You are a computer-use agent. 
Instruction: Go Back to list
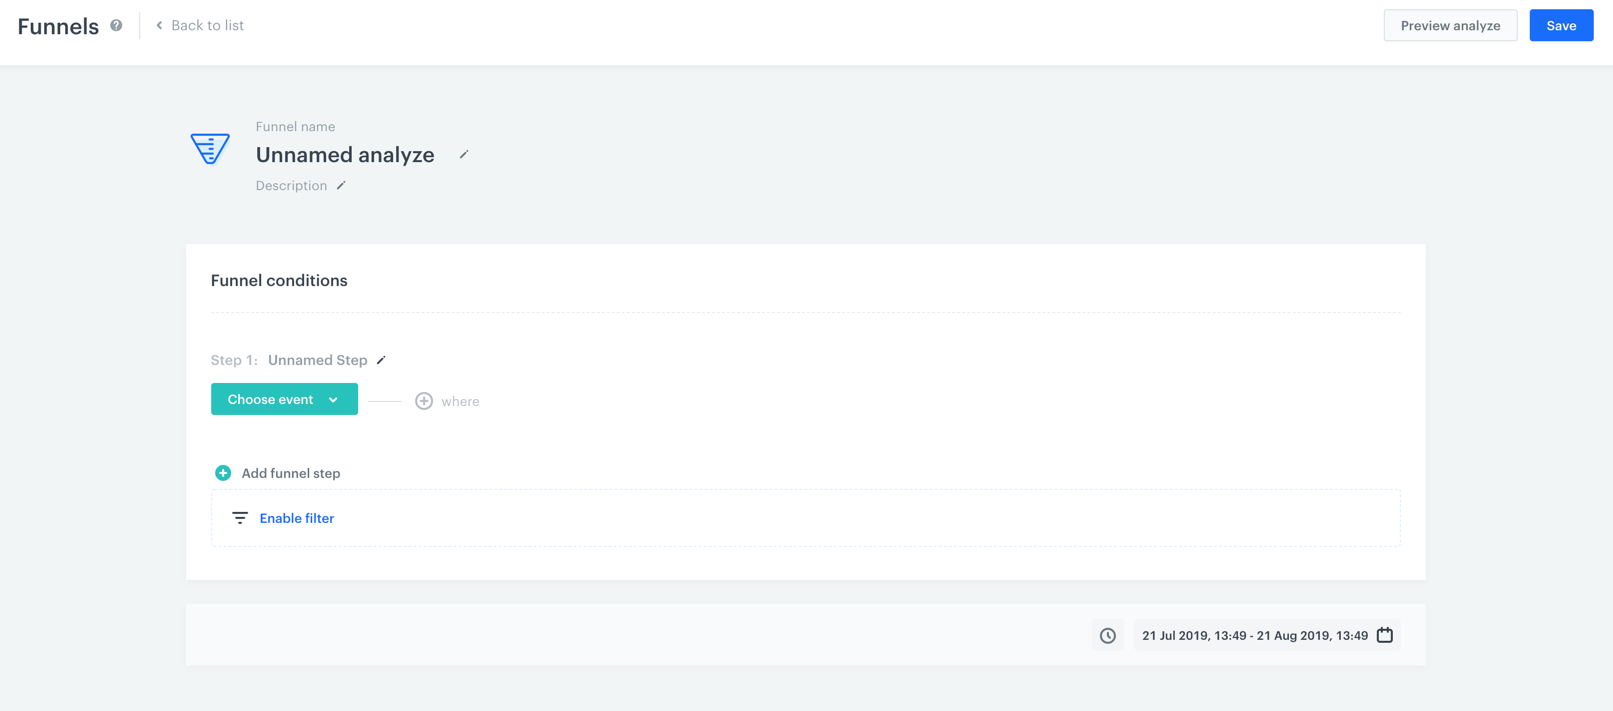(x=207, y=26)
